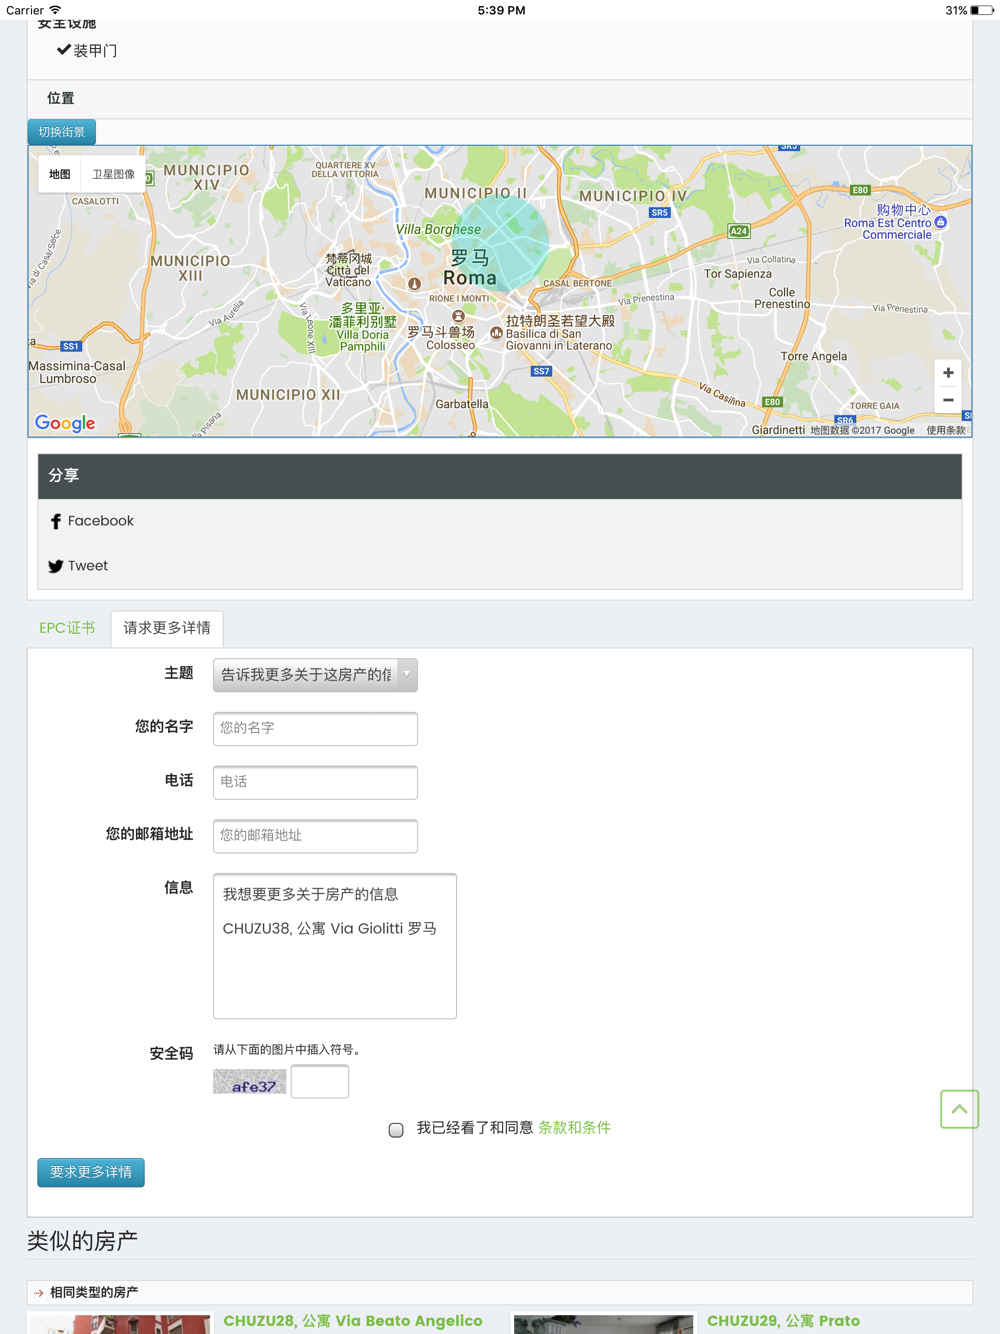Click the 相同类型的房产 row
This screenshot has height=1334, width=1000.
tap(500, 1293)
